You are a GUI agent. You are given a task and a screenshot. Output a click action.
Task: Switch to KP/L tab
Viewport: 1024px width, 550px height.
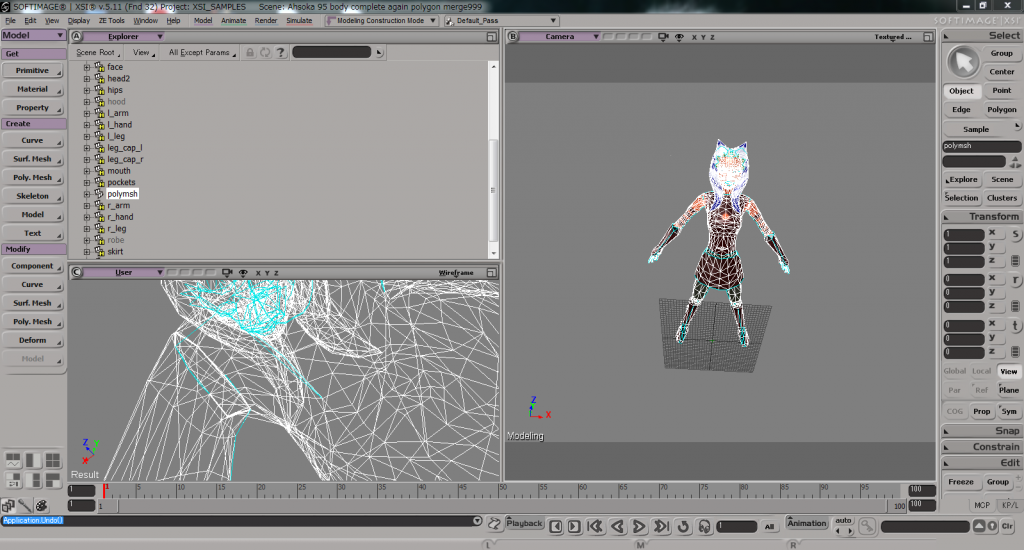pos(1010,505)
